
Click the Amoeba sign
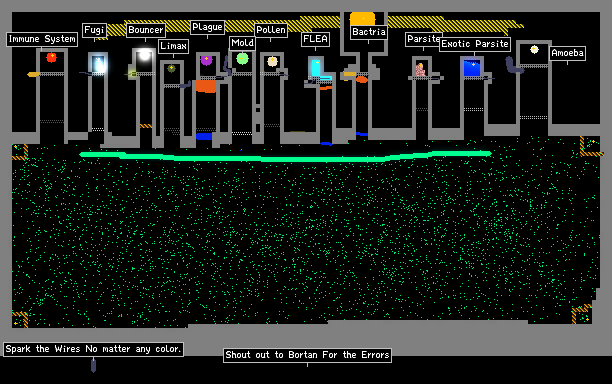click(x=568, y=53)
